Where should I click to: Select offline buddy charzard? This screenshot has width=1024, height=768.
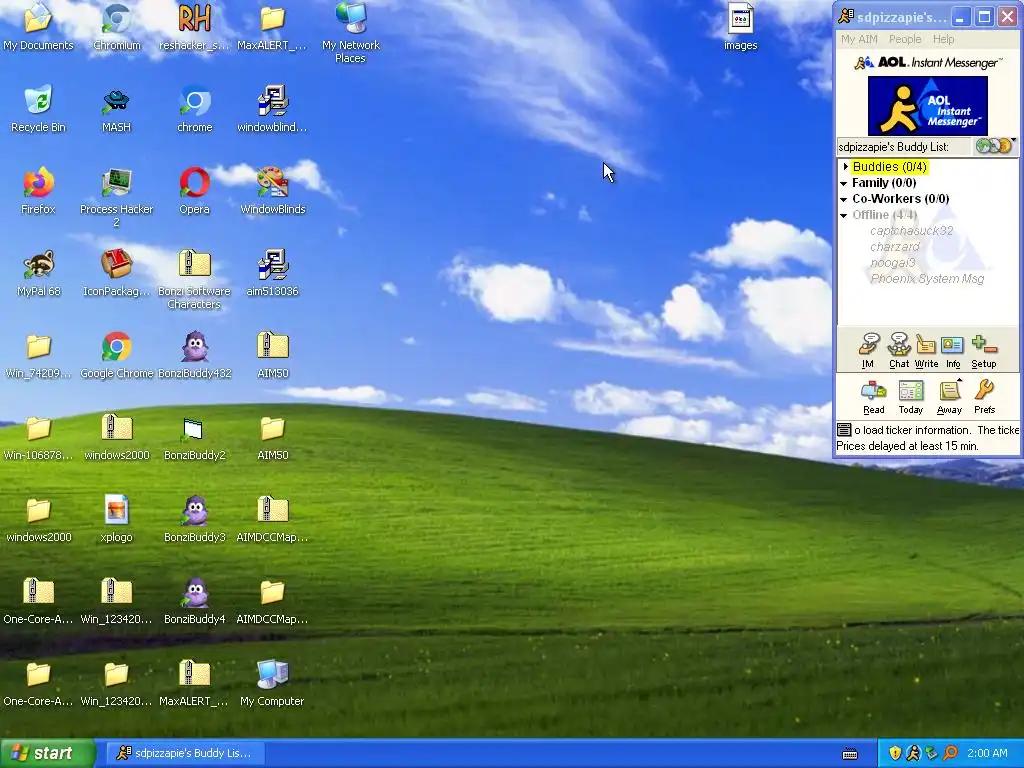tap(894, 247)
